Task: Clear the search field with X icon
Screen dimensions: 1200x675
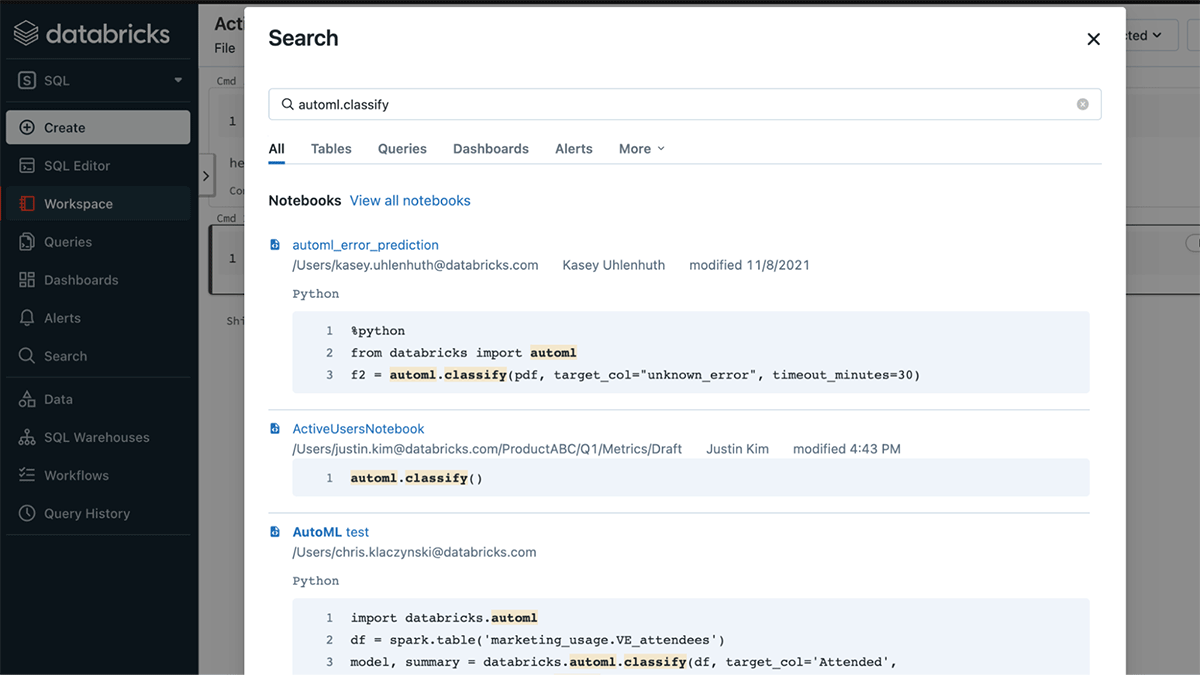Action: click(1082, 104)
